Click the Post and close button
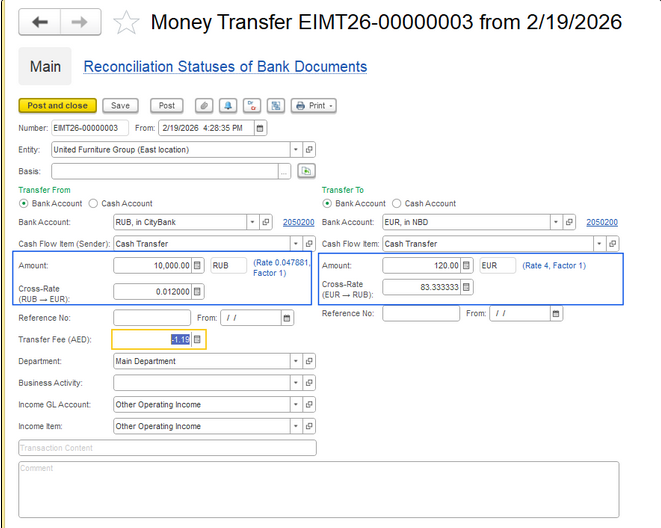661x528 pixels. pos(57,105)
